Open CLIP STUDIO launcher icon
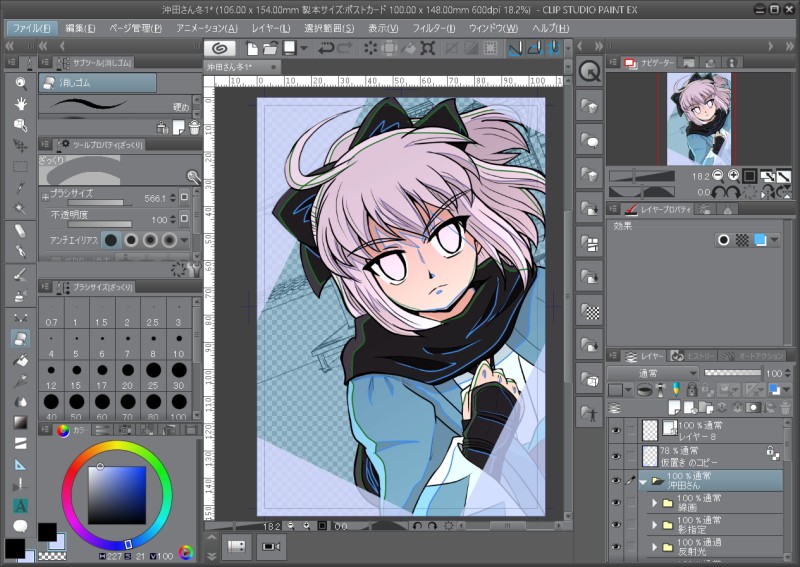Viewport: 800px width, 567px height. pyautogui.click(x=220, y=48)
